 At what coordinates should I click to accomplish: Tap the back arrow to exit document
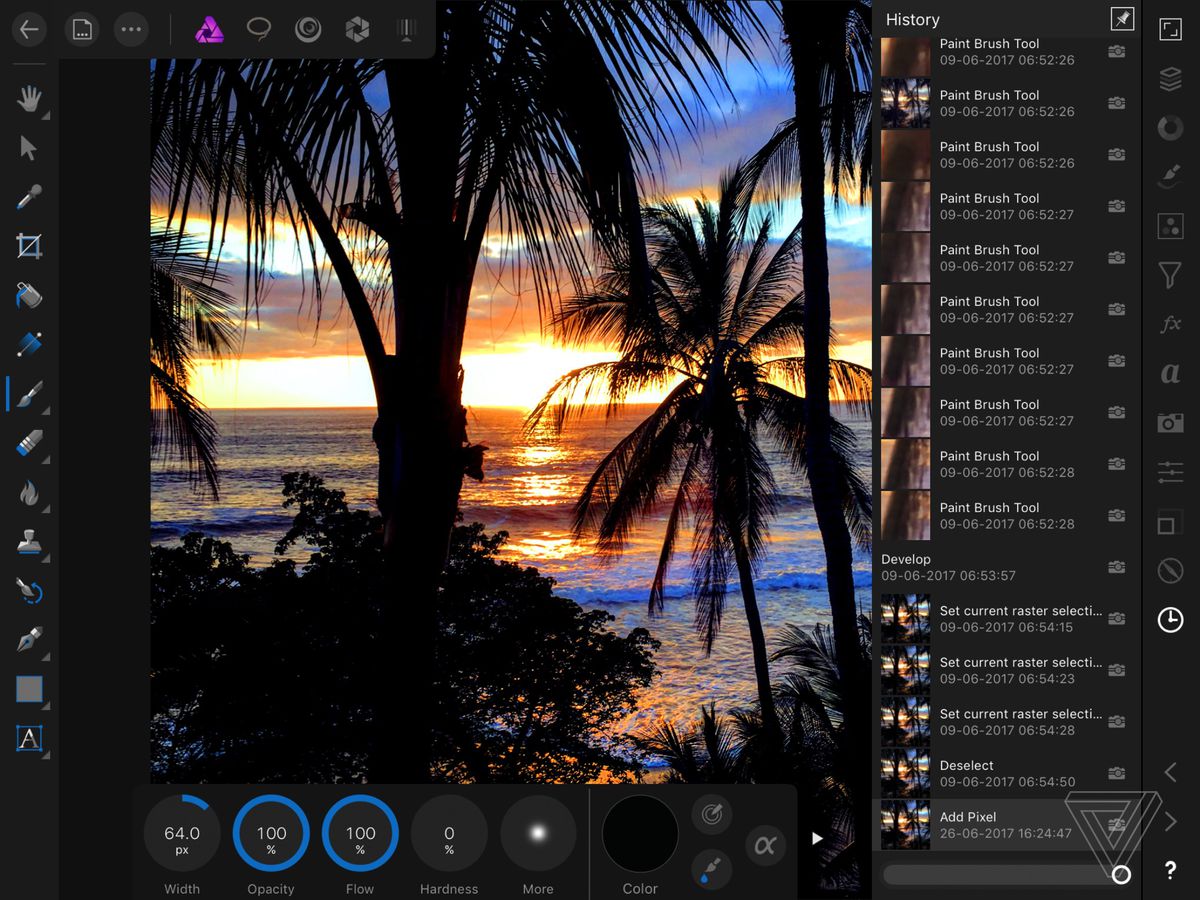pyautogui.click(x=30, y=30)
